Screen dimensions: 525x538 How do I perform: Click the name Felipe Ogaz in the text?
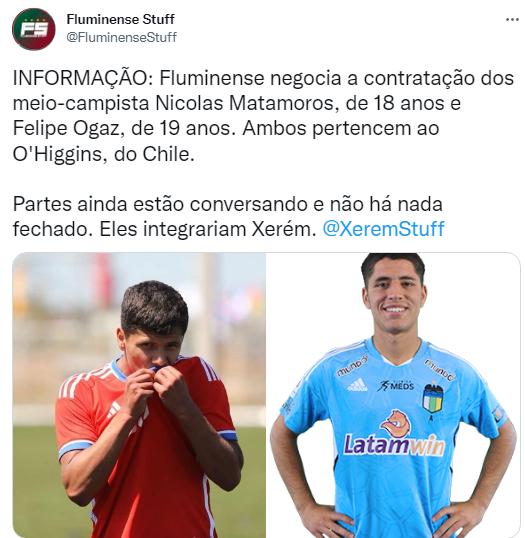click(66, 128)
